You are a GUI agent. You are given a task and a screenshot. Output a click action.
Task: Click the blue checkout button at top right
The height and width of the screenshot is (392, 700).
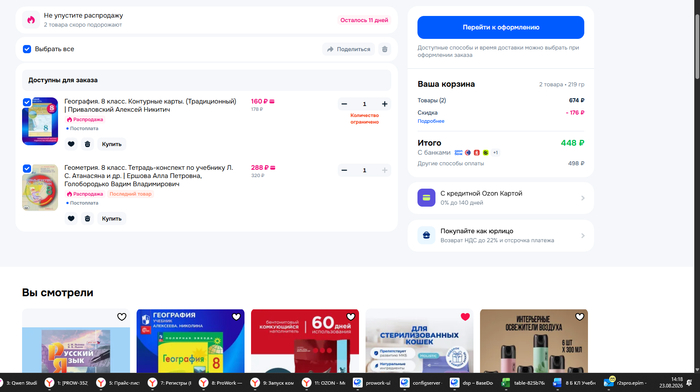500,27
